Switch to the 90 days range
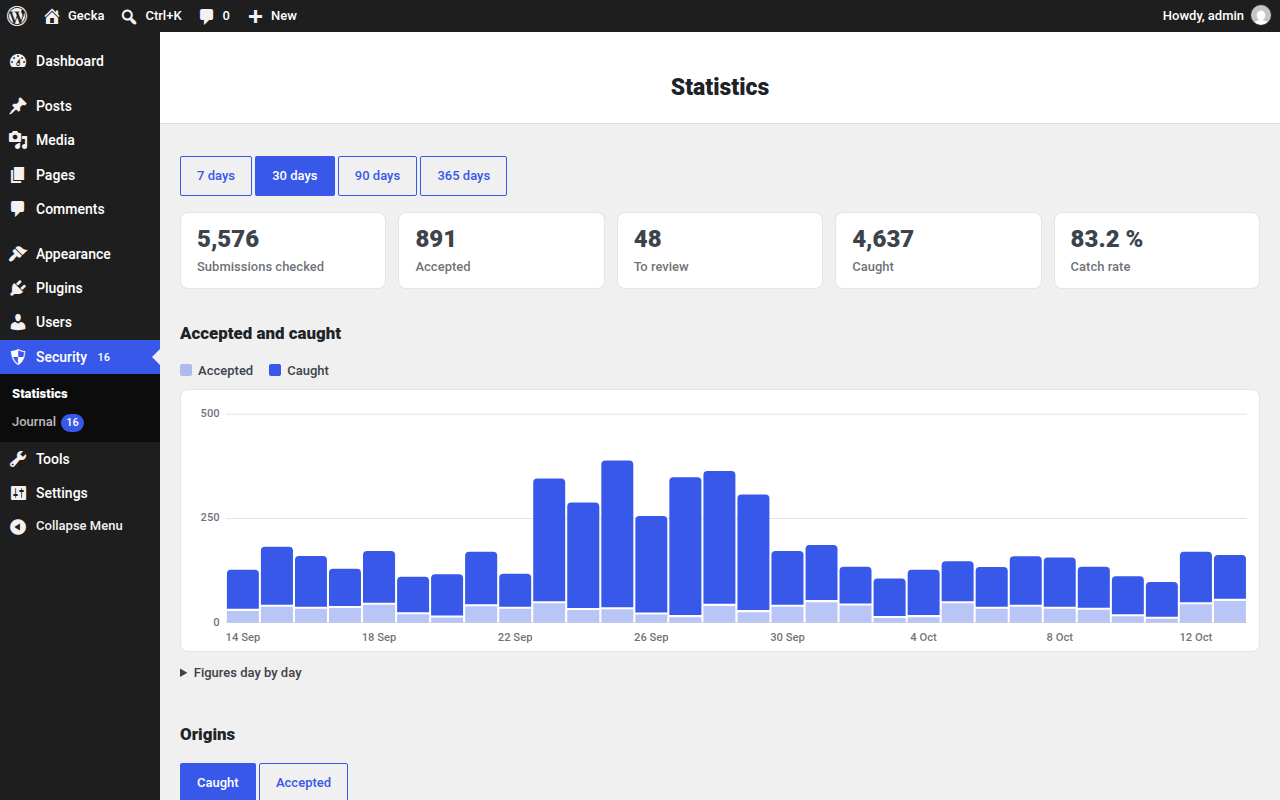 tap(377, 176)
